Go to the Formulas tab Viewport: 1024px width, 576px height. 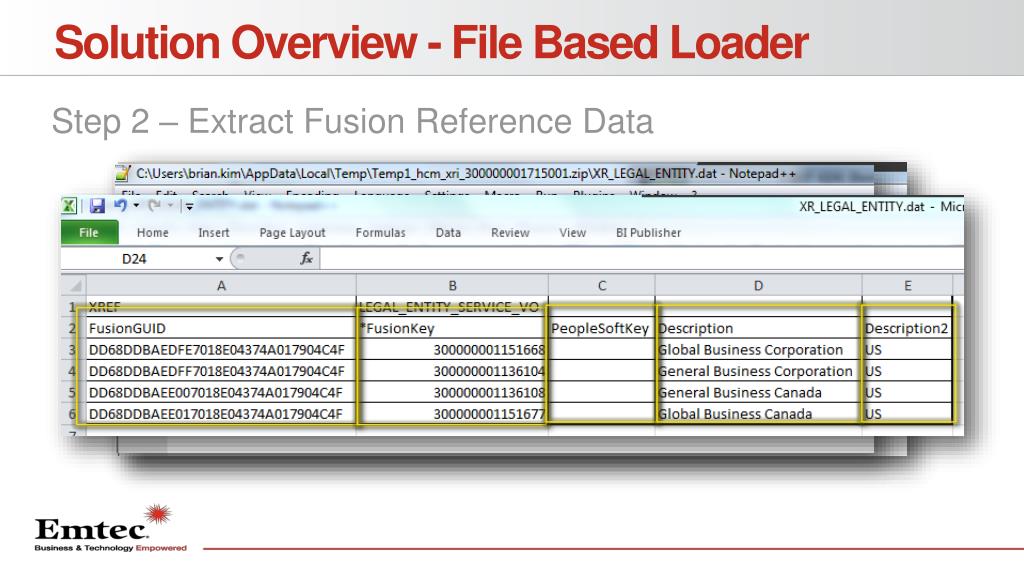pos(380,232)
